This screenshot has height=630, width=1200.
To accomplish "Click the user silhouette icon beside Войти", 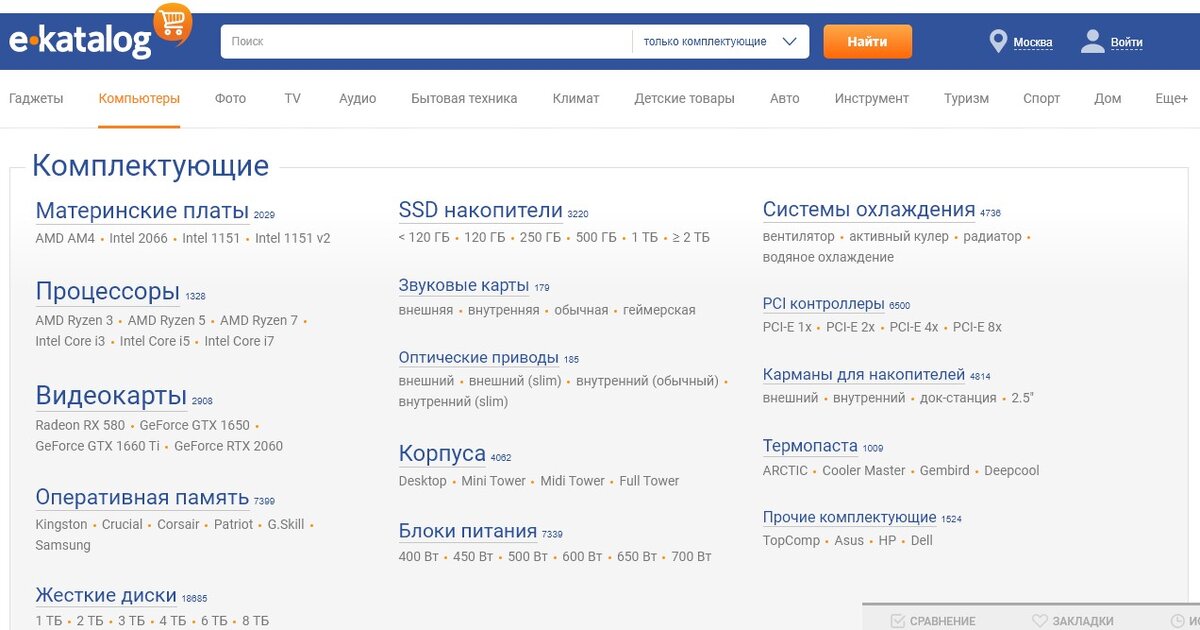I will coord(1091,41).
